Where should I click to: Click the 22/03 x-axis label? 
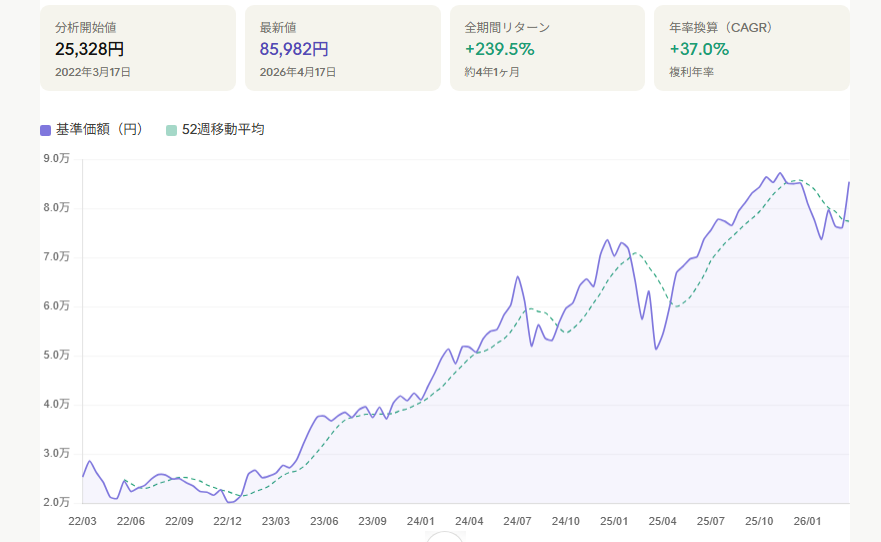(82, 521)
